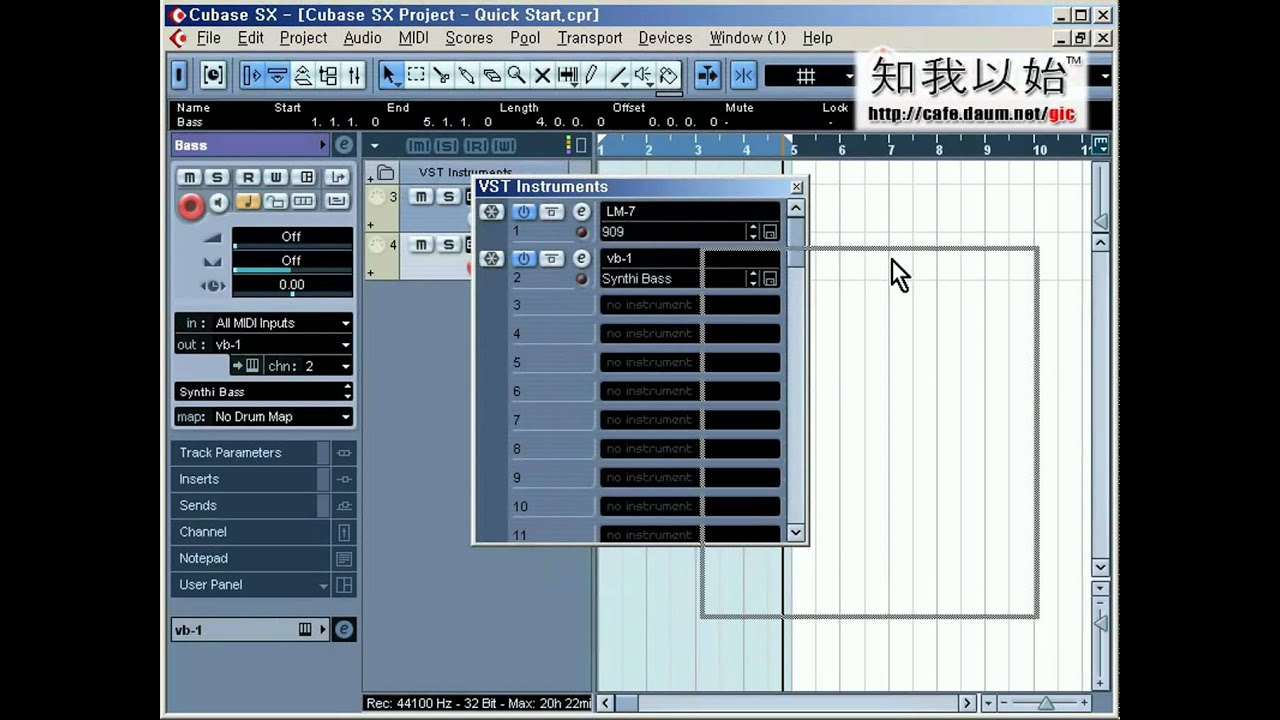Open the MIDI output vb-1 dropdown
The height and width of the screenshot is (720, 1280).
[x=264, y=345]
